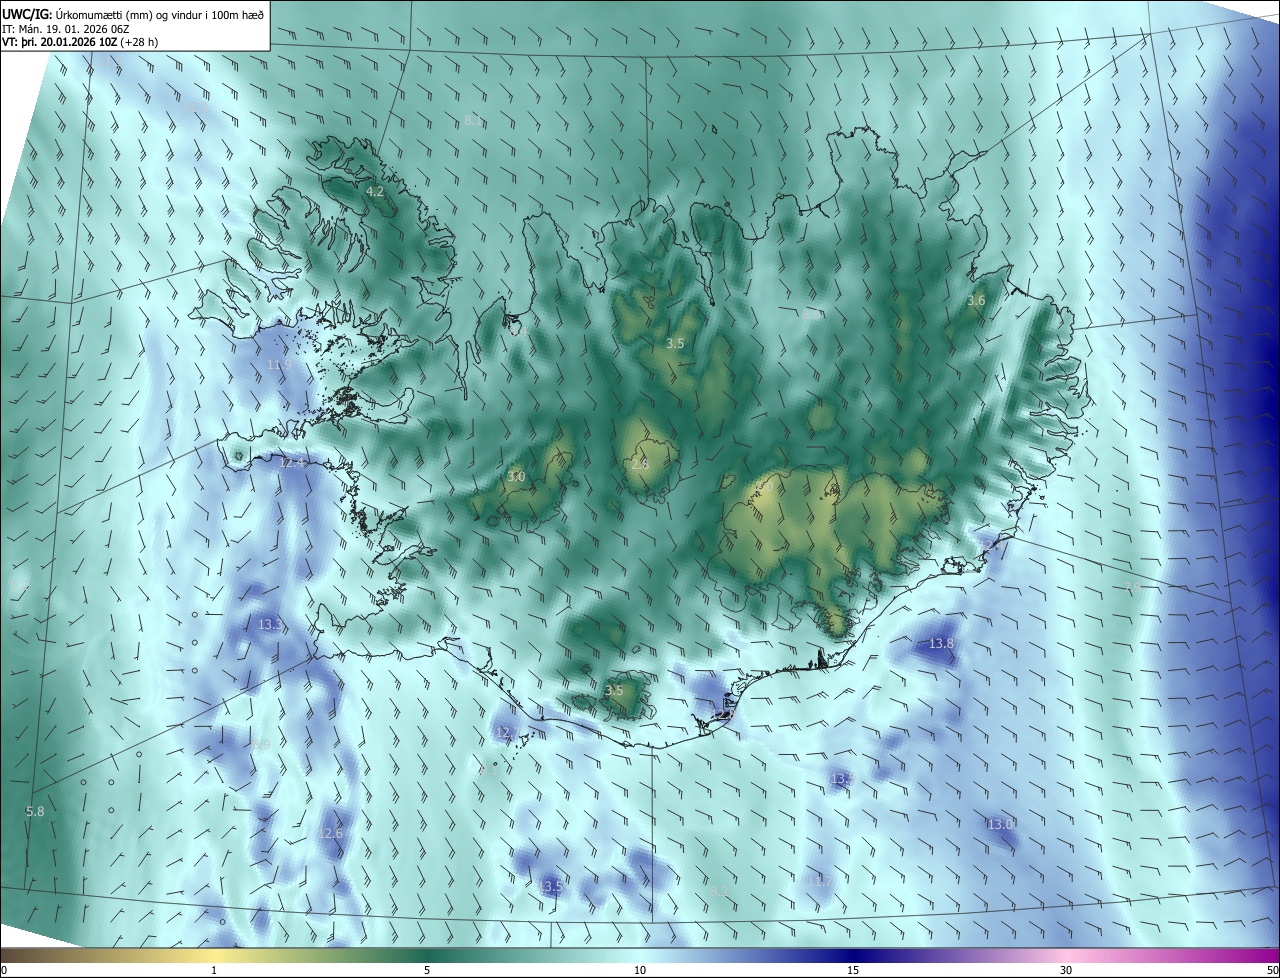Click the 'IT: Mán. 19. 01. 2026 06Z' line
The height and width of the screenshot is (978, 1280).
[x=65, y=29]
